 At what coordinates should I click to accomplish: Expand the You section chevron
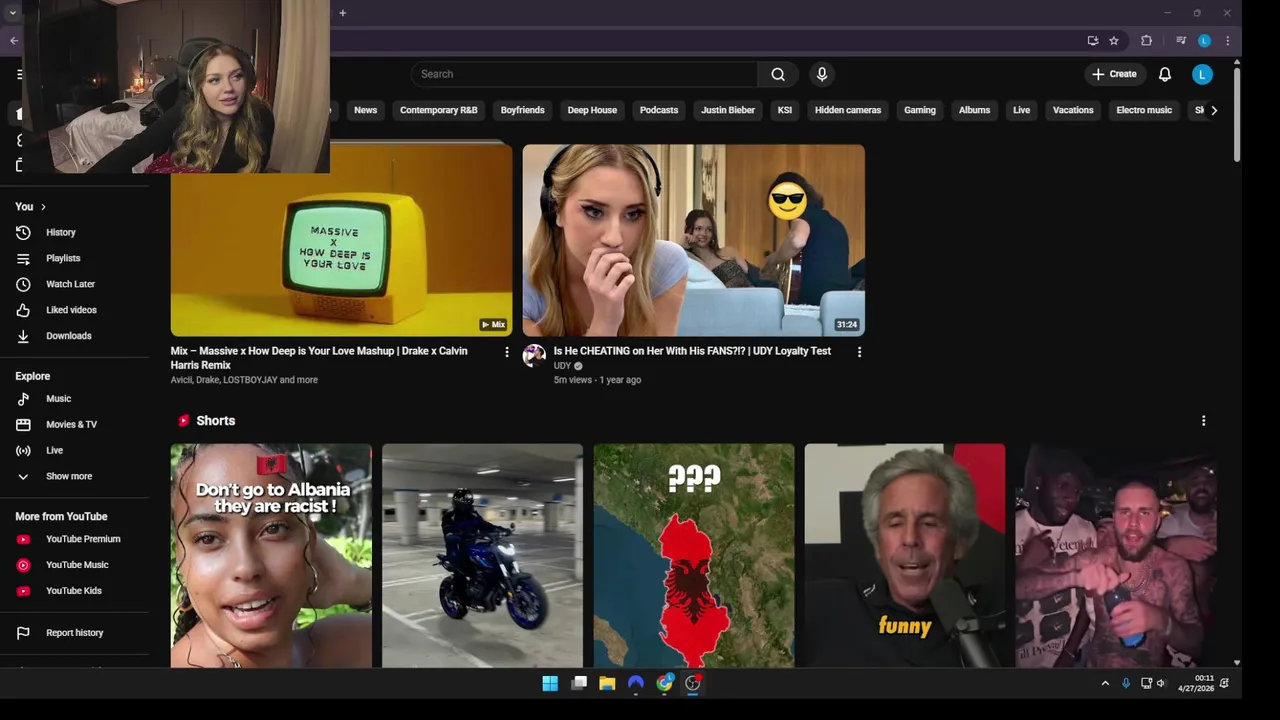(x=43, y=207)
